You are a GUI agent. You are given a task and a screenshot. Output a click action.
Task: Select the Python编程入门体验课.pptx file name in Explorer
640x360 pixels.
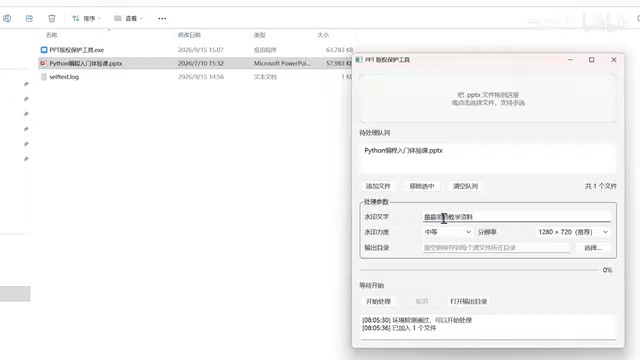[86, 63]
